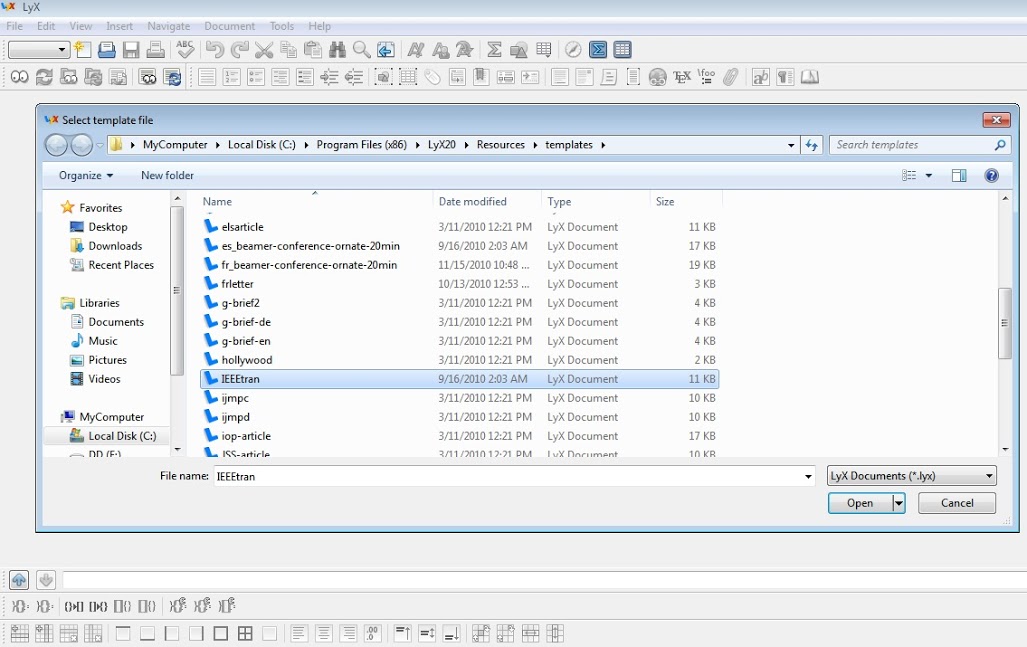Click the align center table cell icon
The height and width of the screenshot is (647, 1027).
324,633
